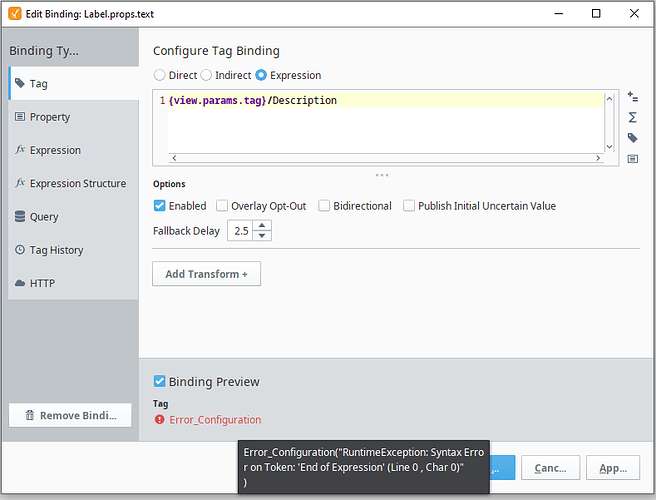The width and height of the screenshot is (656, 500).
Task: Open the sigma functions icon
Action: (x=633, y=117)
